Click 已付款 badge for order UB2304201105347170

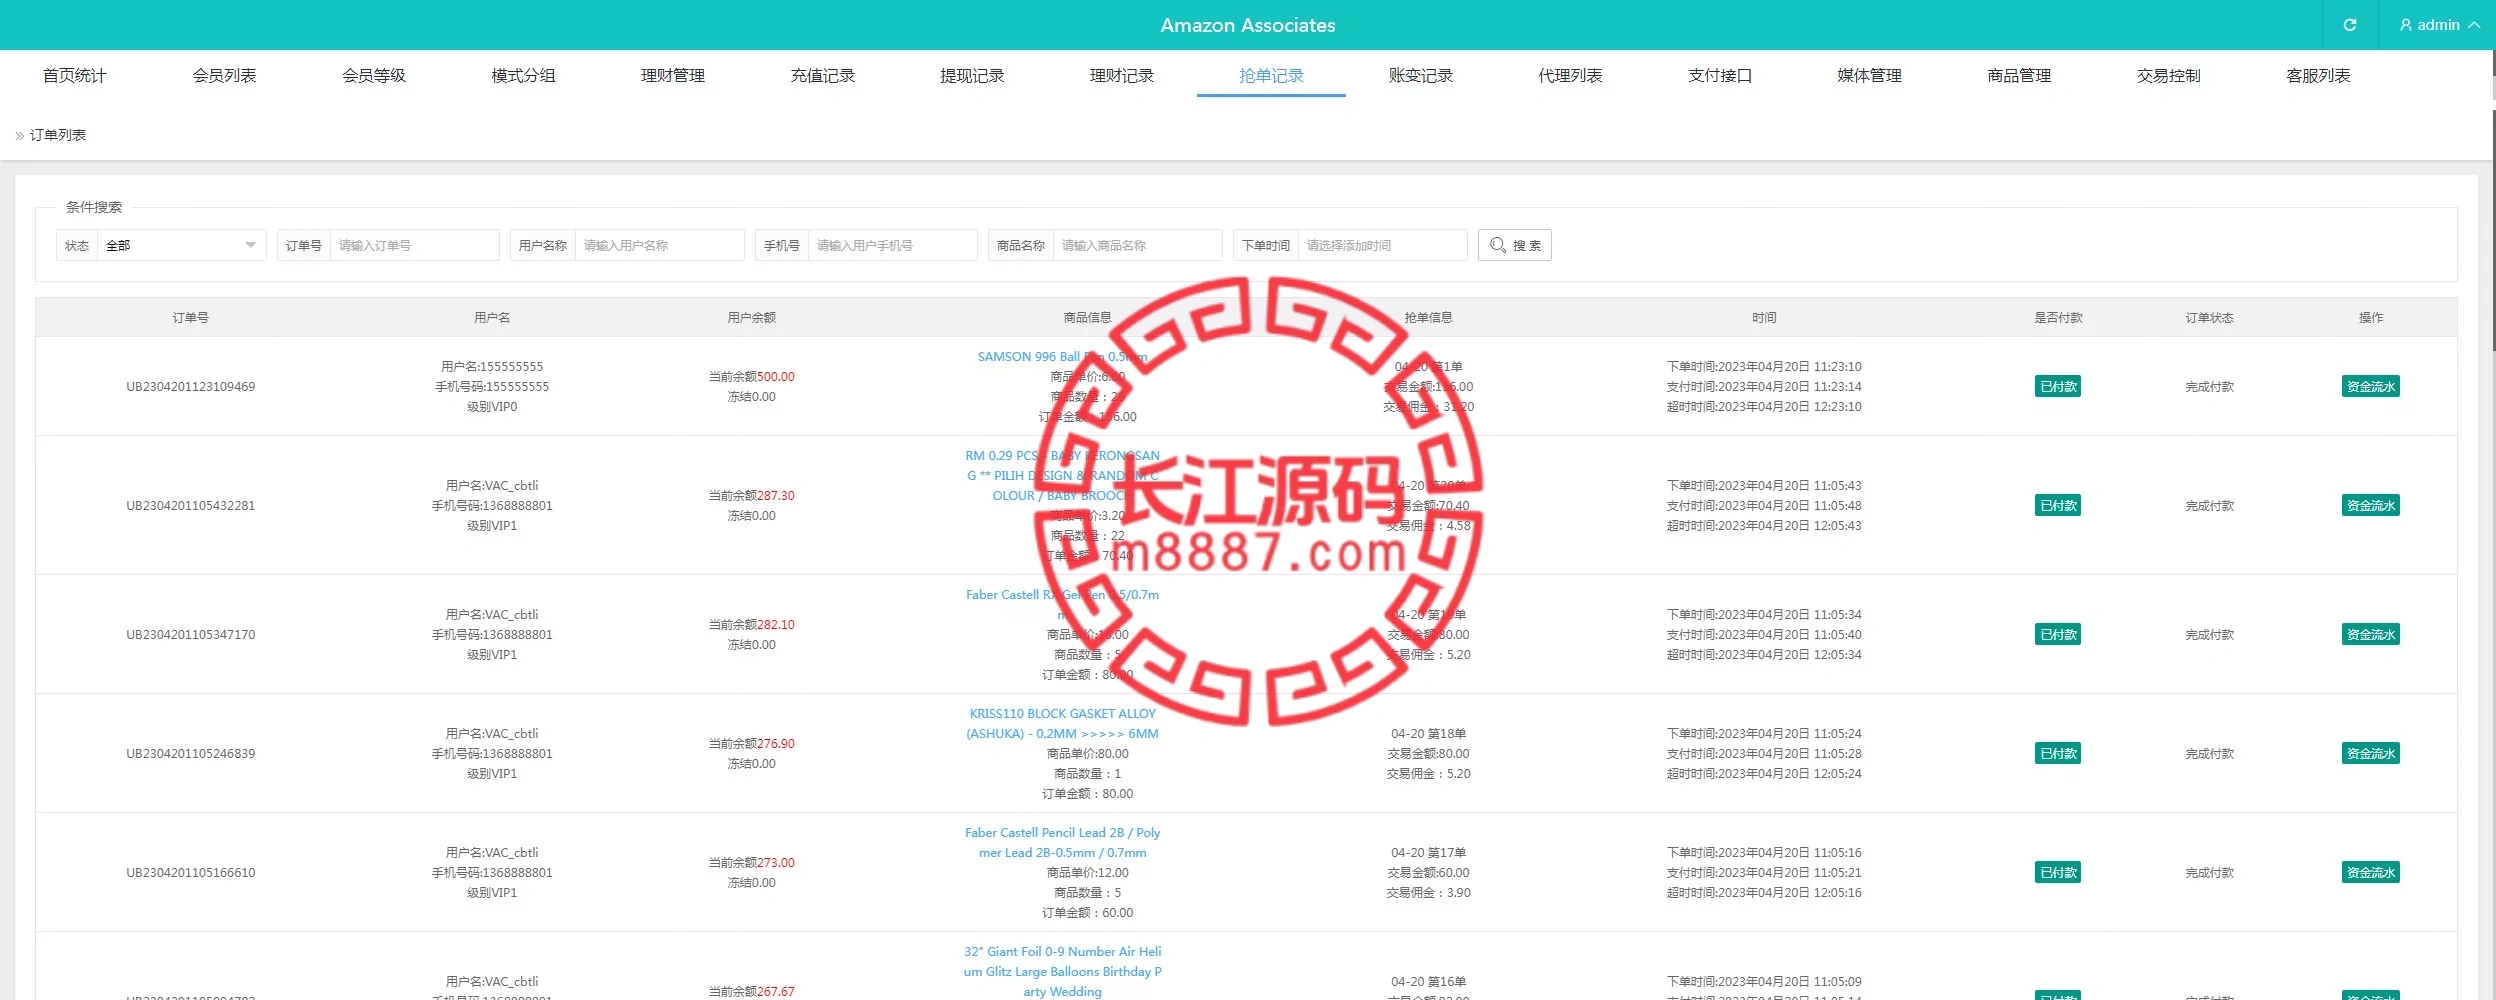(x=2058, y=635)
